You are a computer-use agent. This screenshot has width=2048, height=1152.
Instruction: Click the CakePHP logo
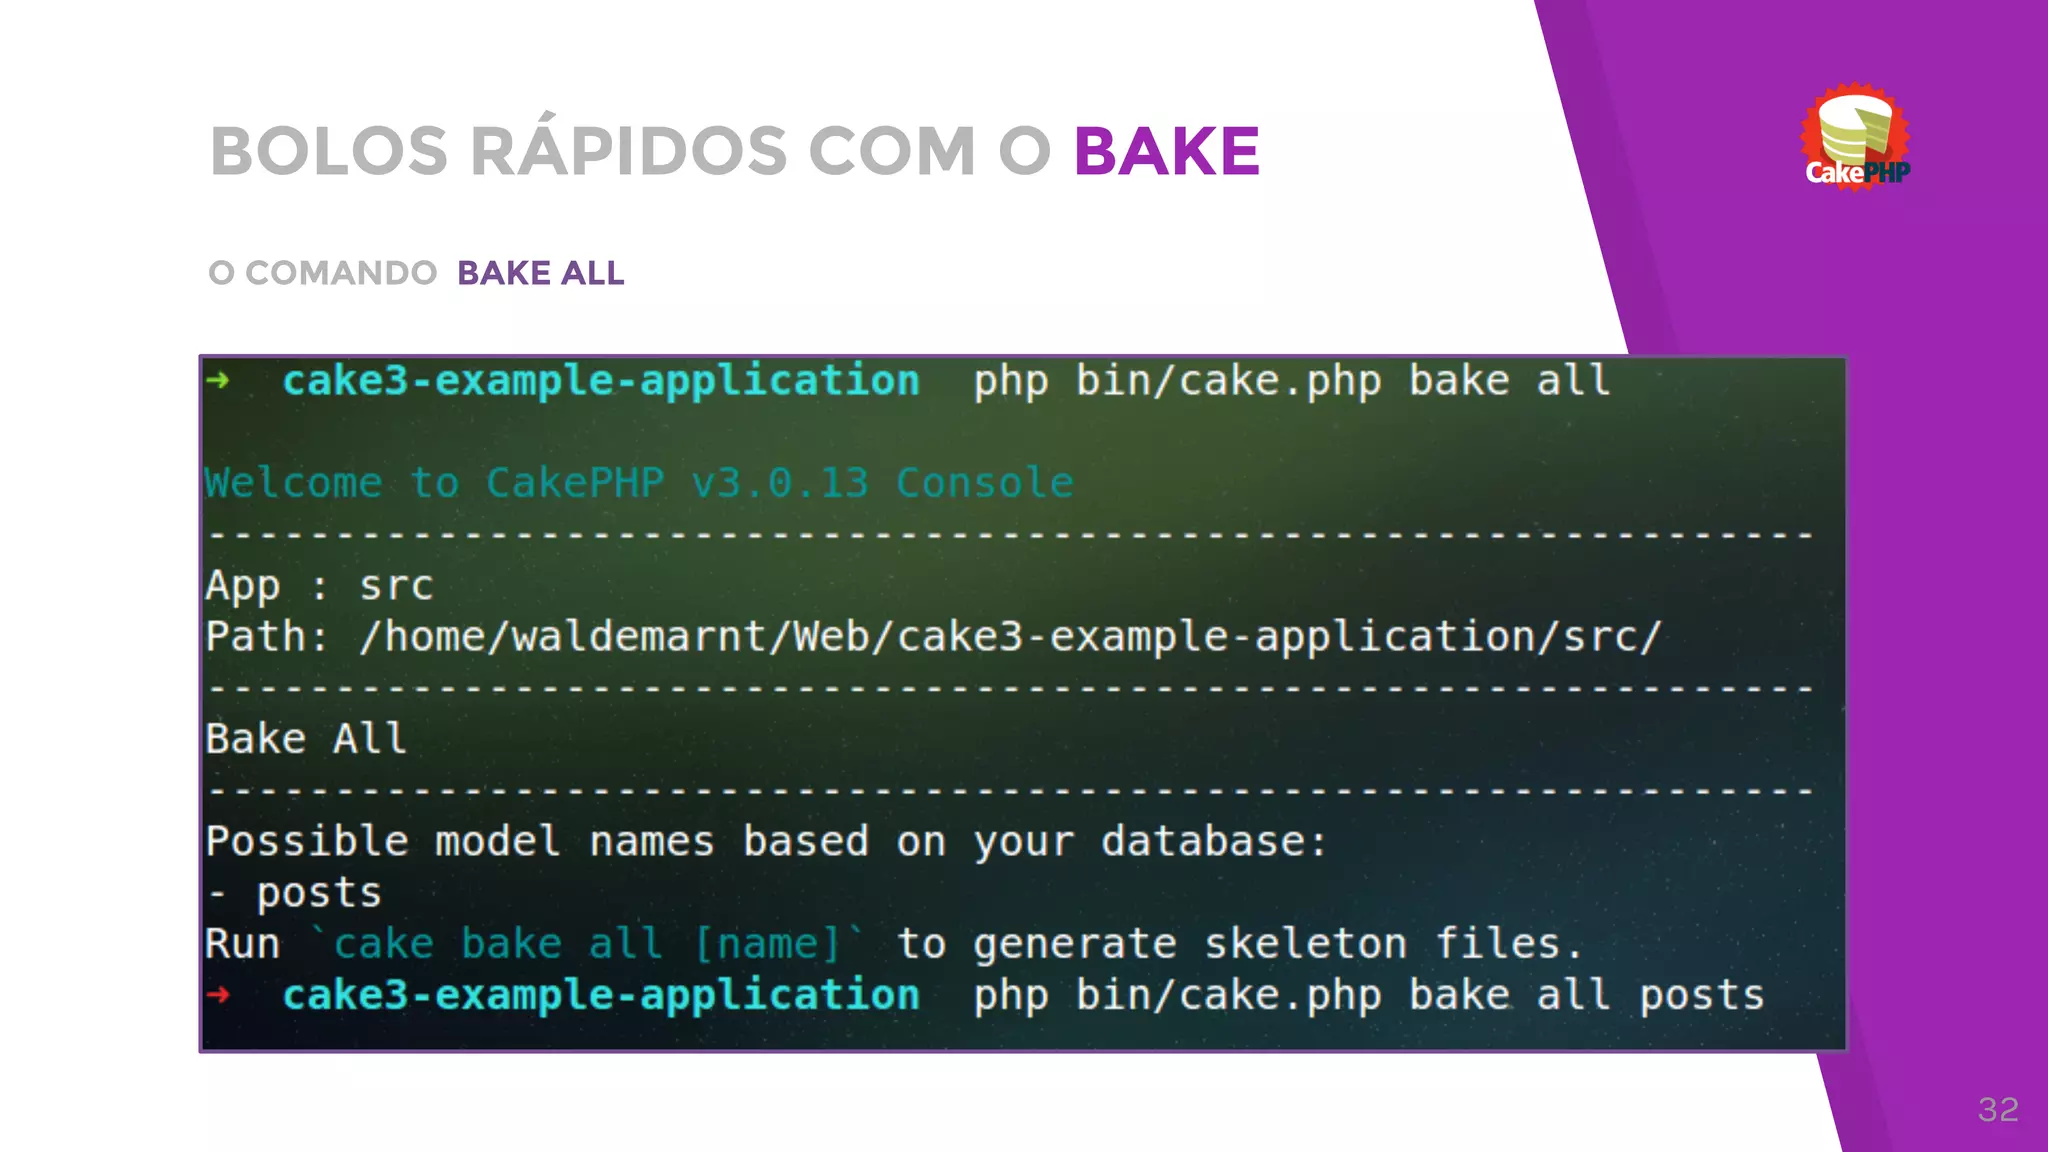point(1856,137)
